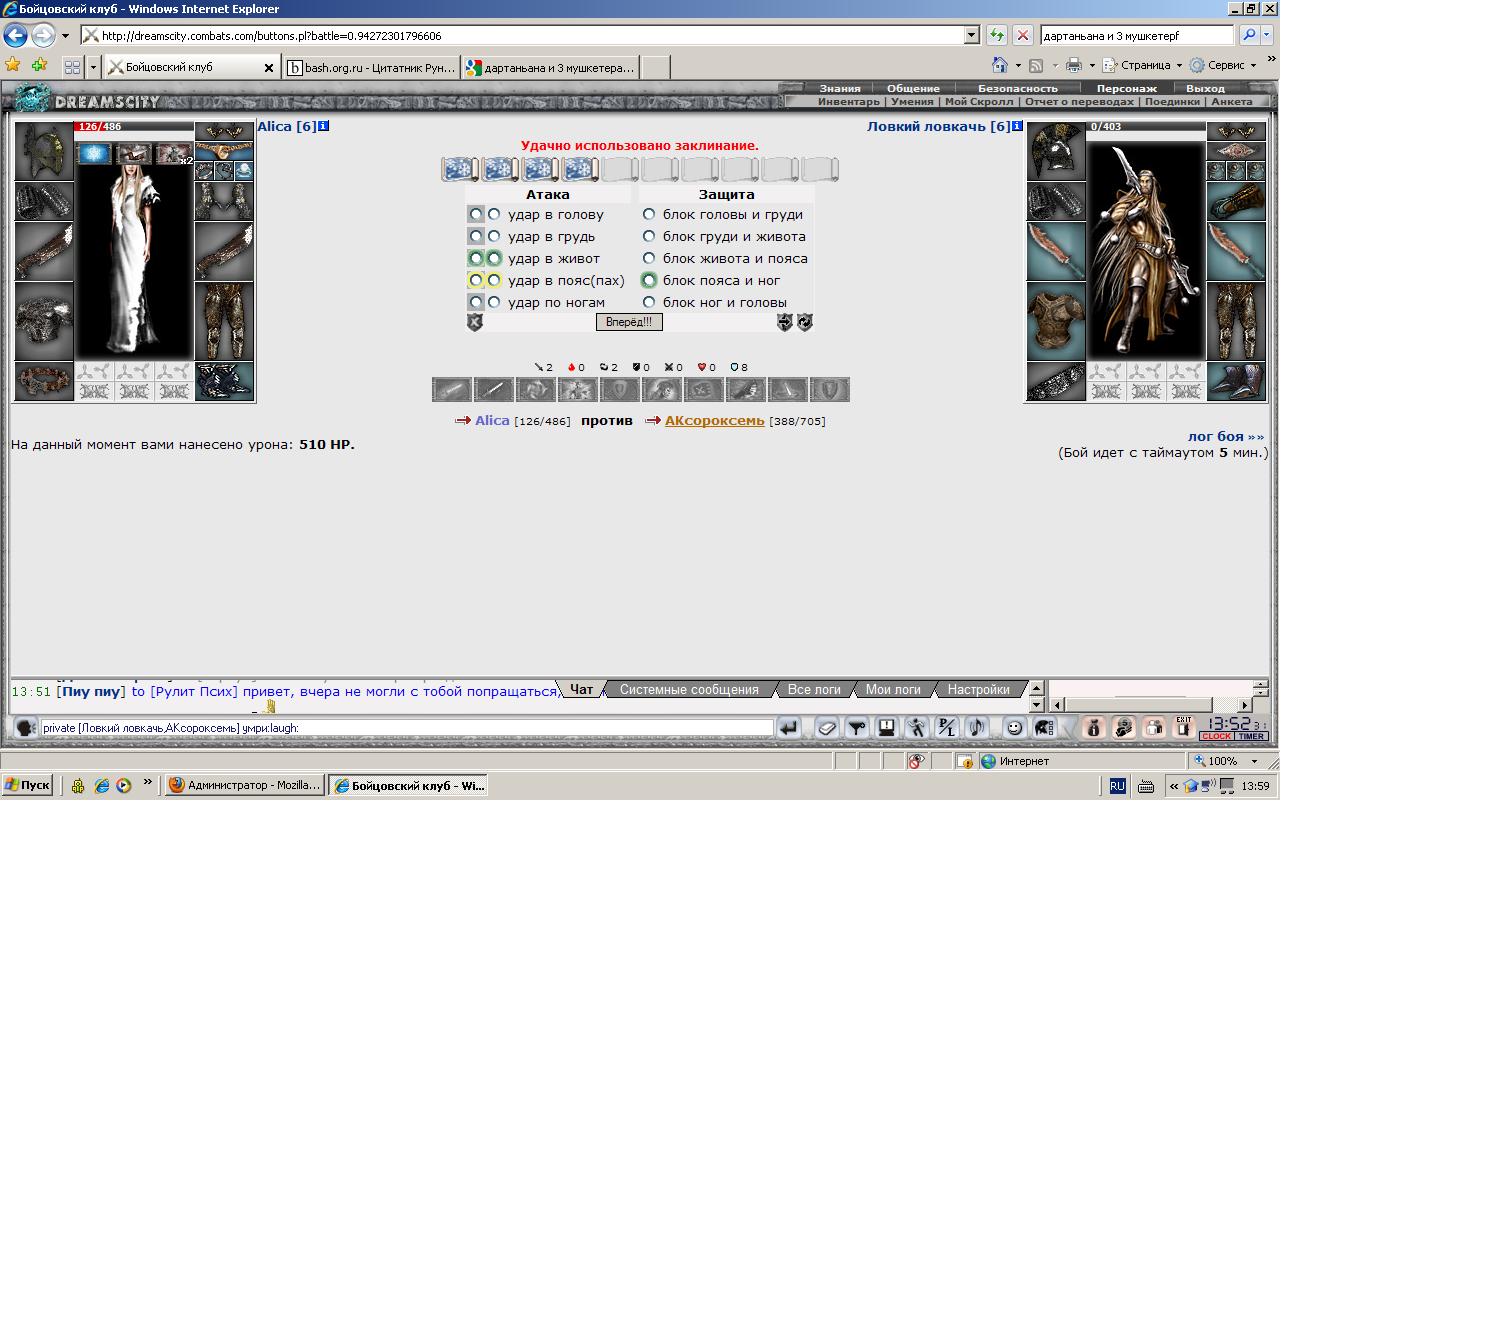Screen dimensions: 1491x1332
Task: Click the chat message input field
Action: click(x=406, y=728)
